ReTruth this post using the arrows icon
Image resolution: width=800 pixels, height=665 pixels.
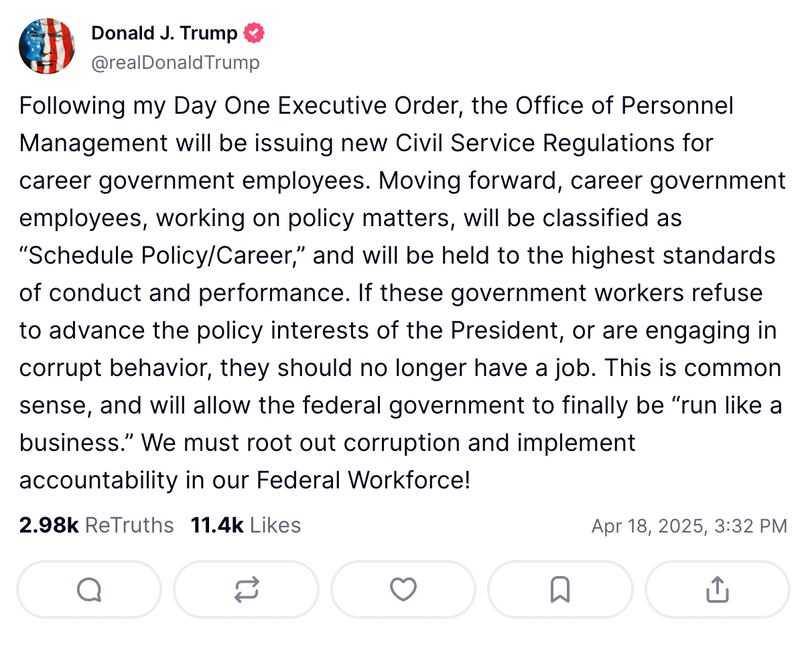point(246,590)
